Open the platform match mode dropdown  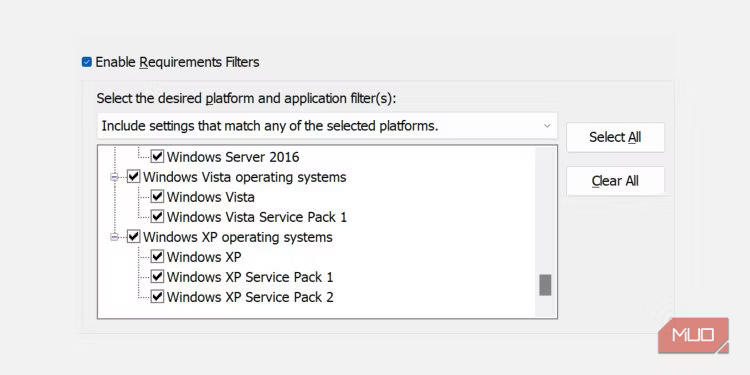pos(327,126)
